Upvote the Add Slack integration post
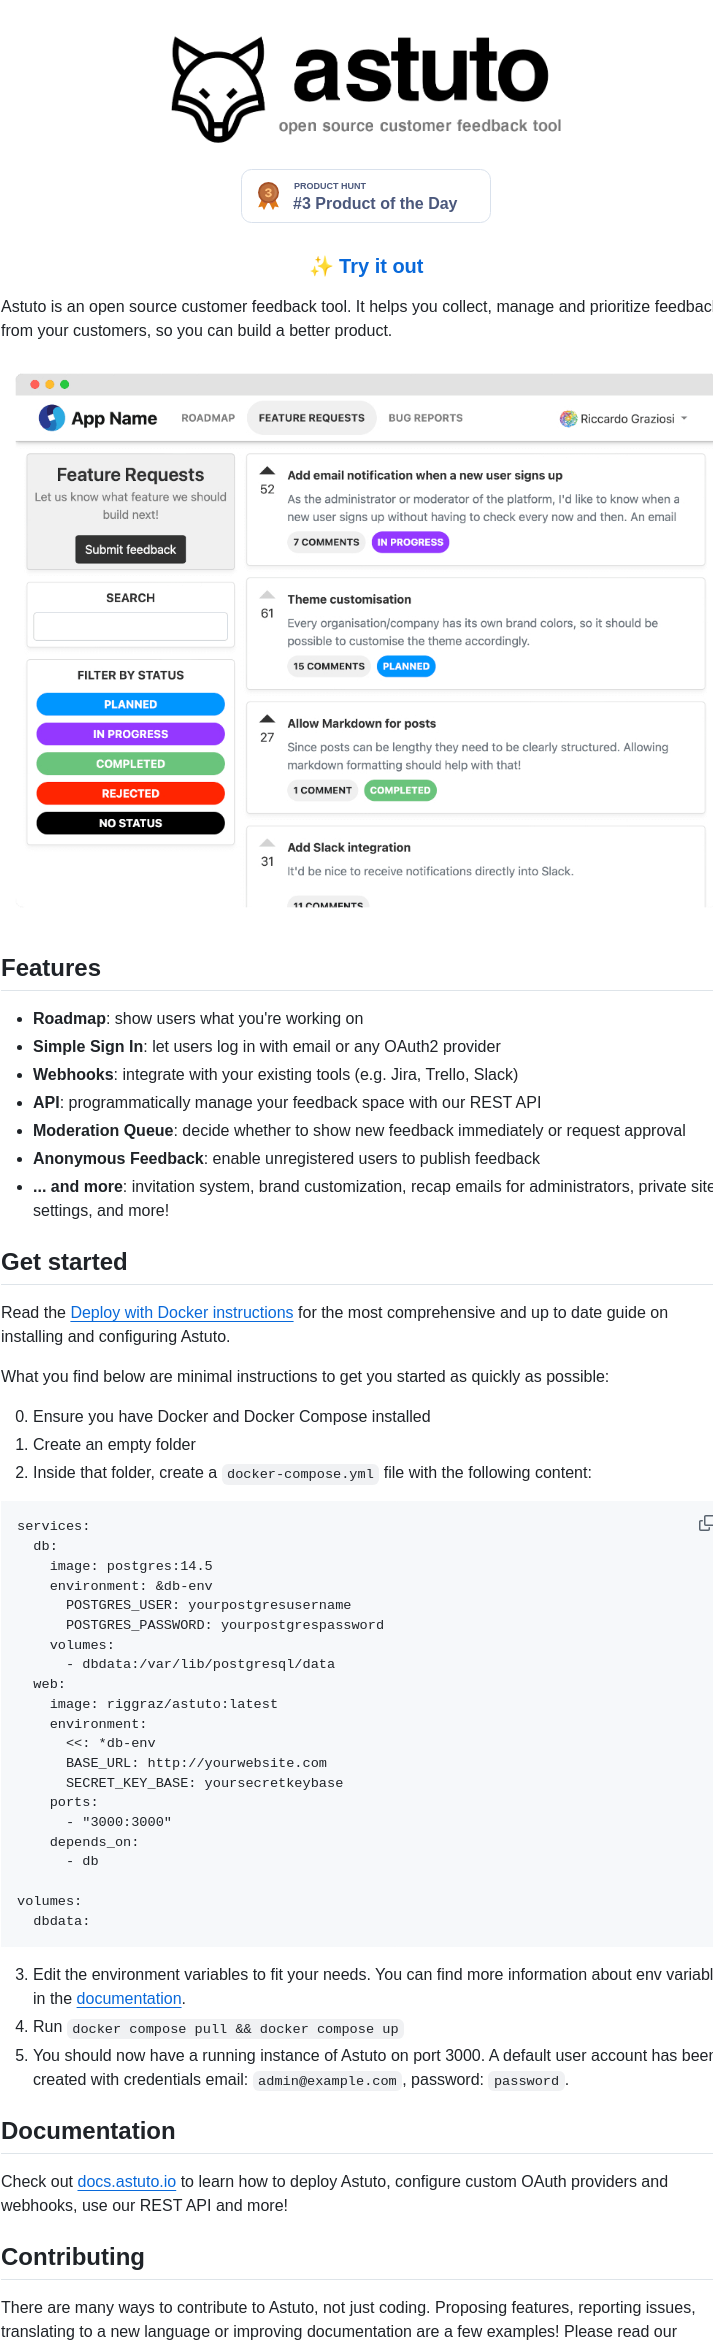Viewport: 713px width, 2348px height. click(267, 842)
